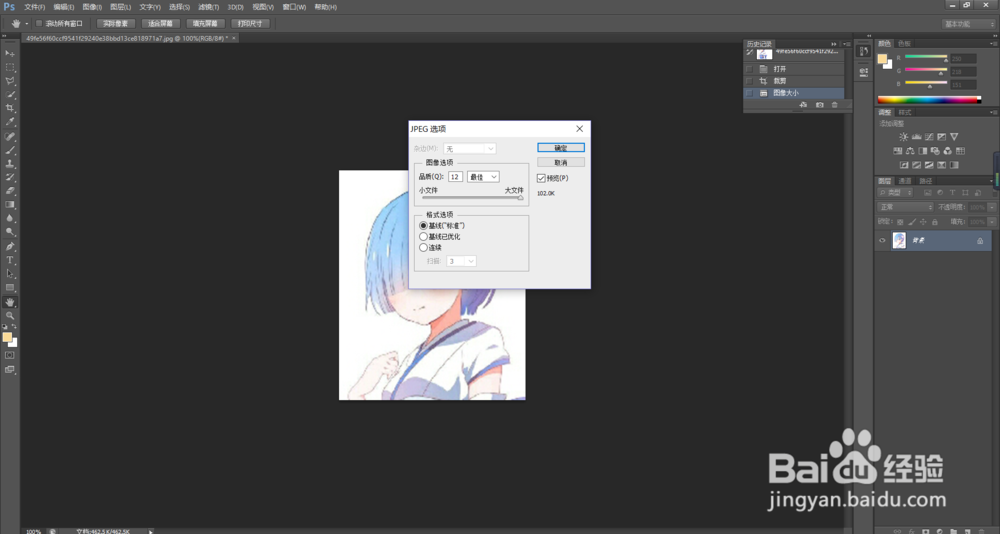Open the Hand tool preset picker arrow
This screenshot has width=1000, height=534.
point(27,24)
